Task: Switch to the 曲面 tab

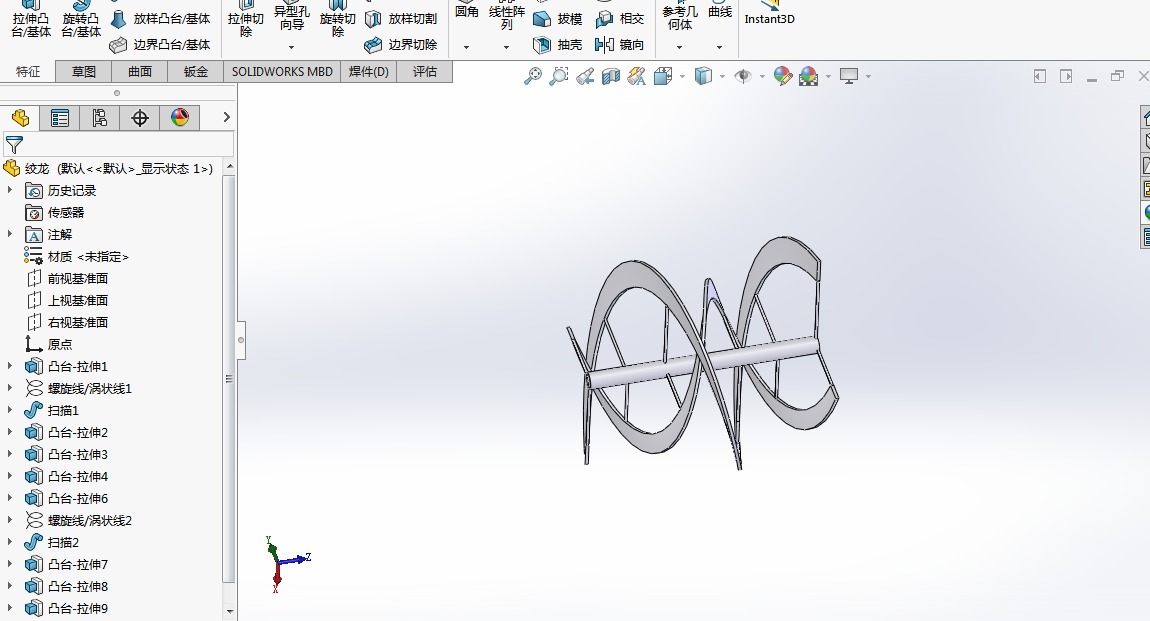Action: click(x=140, y=72)
